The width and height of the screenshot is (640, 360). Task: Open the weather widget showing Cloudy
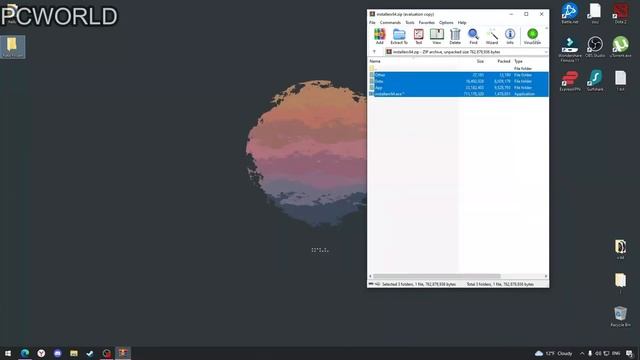553,353
